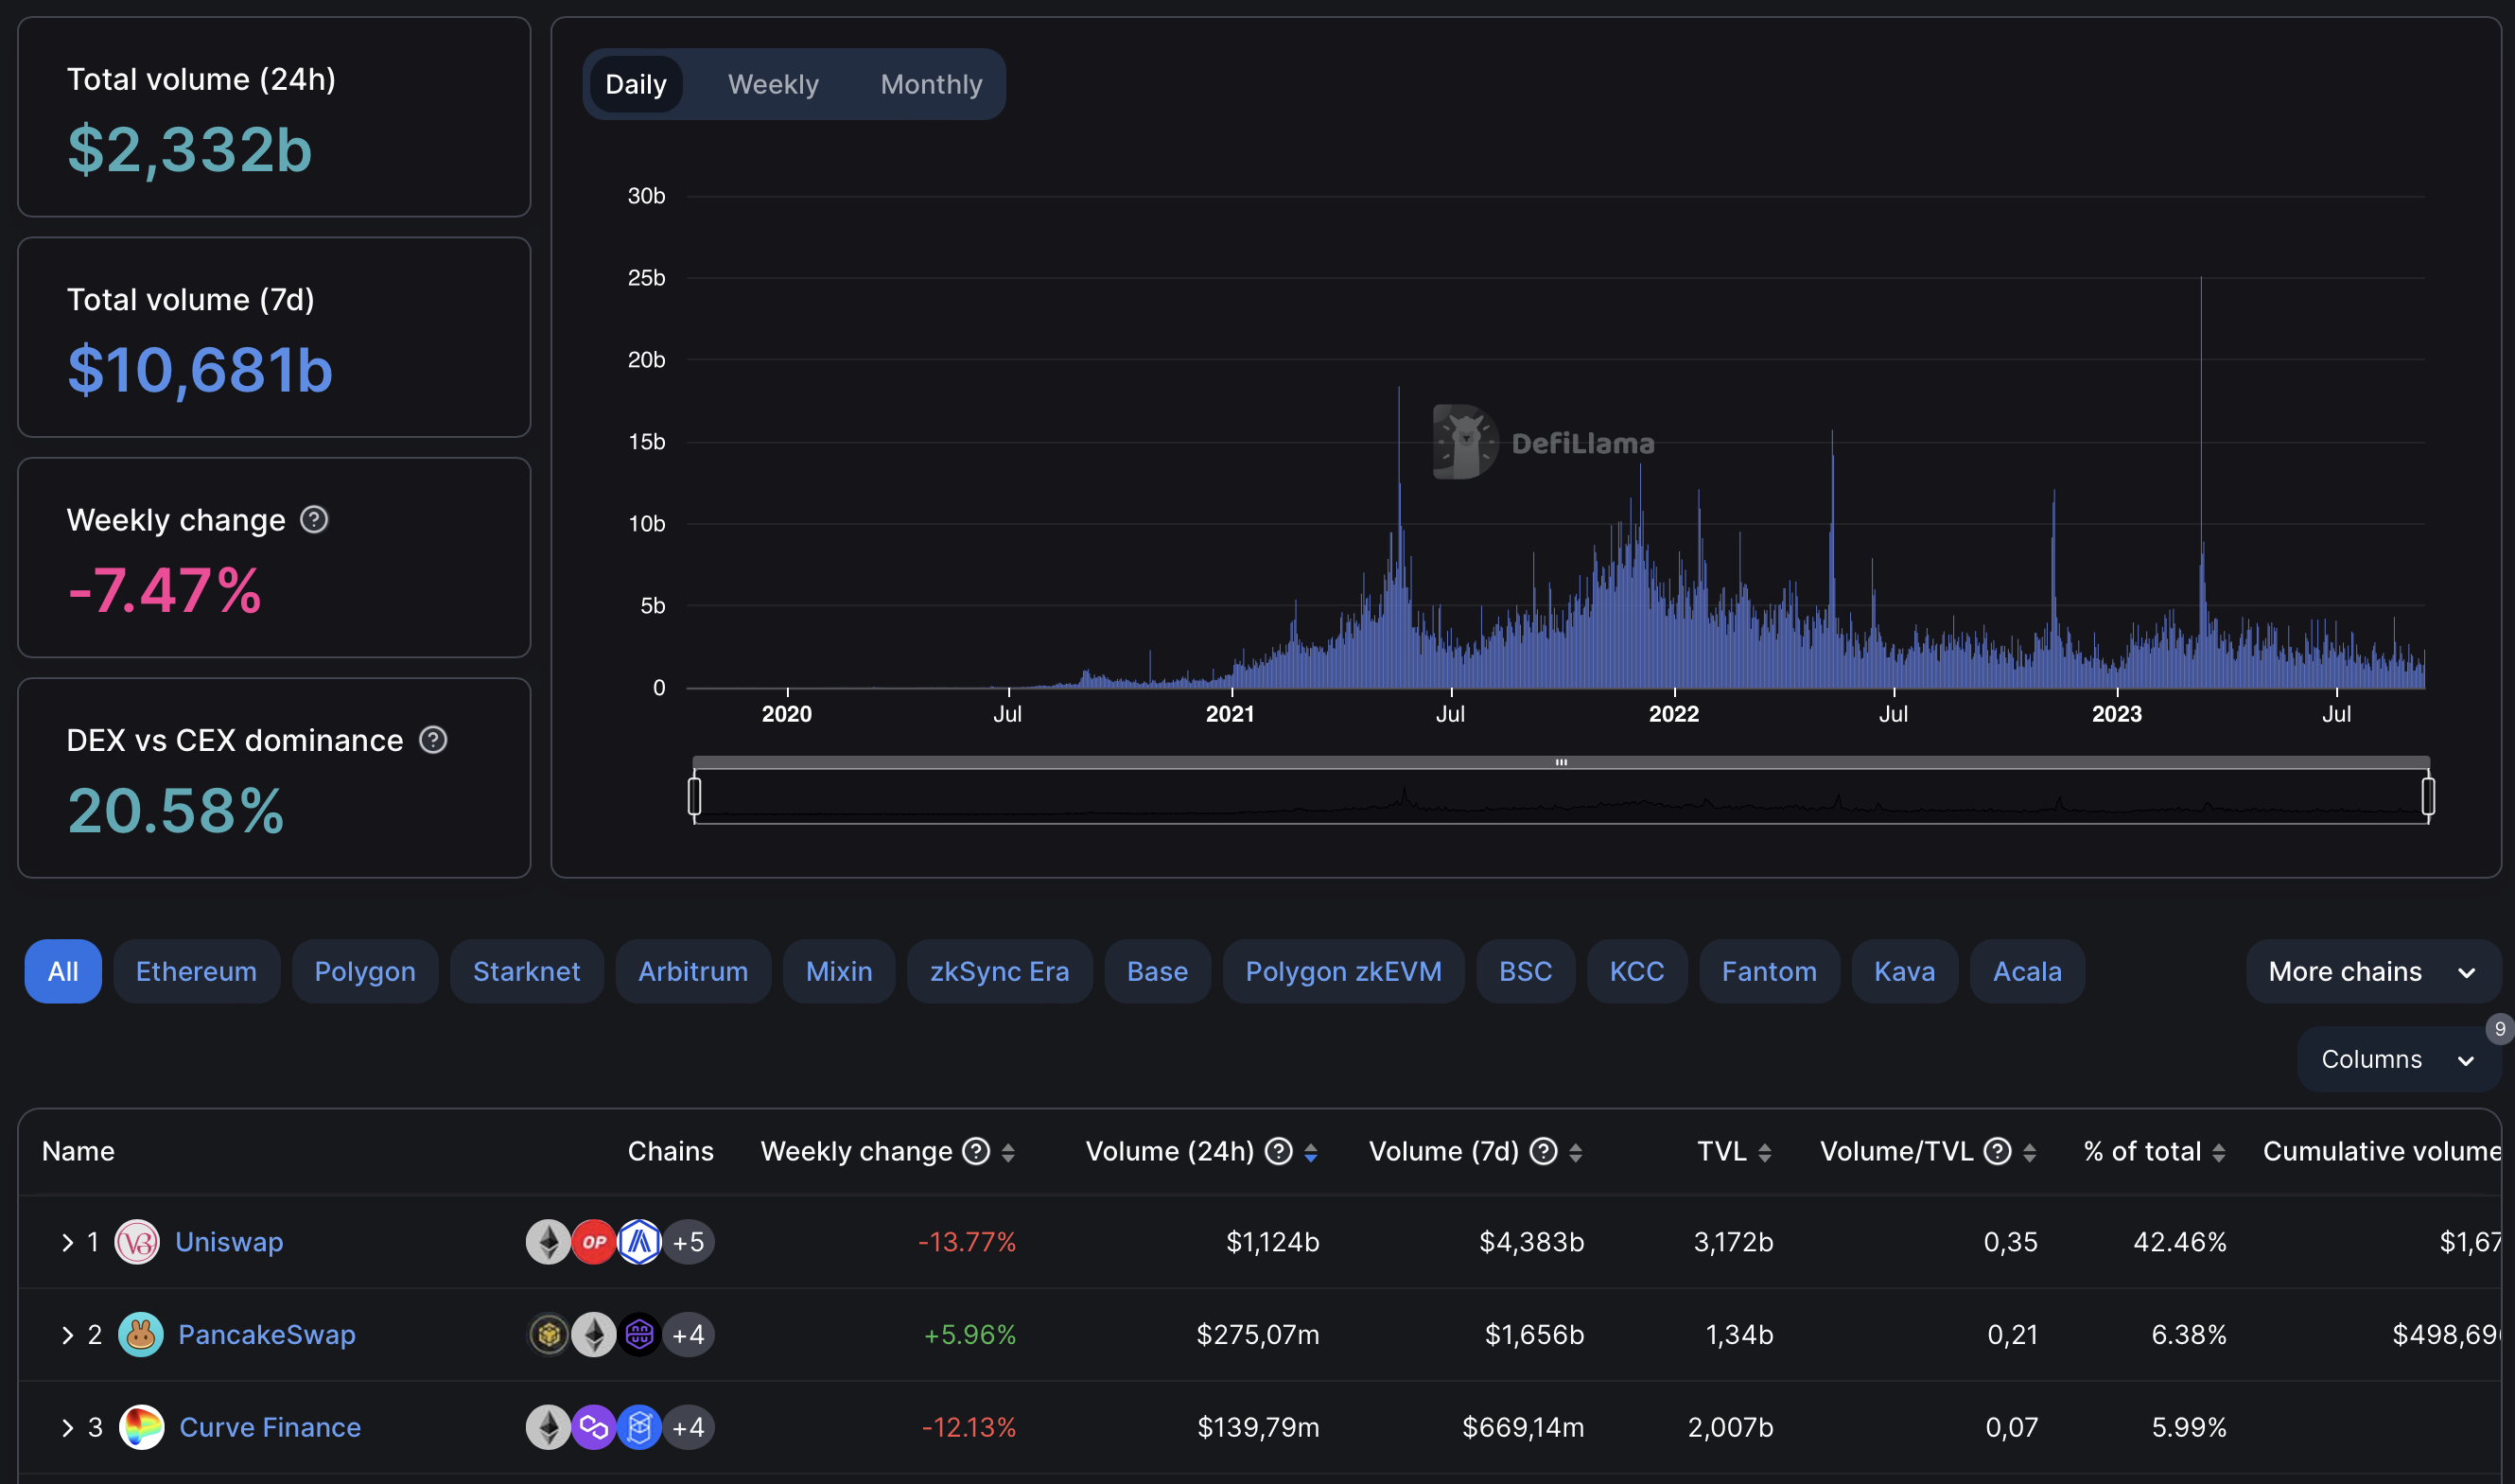Filter by Starknet chain
2515x1484 pixels.
click(x=526, y=971)
